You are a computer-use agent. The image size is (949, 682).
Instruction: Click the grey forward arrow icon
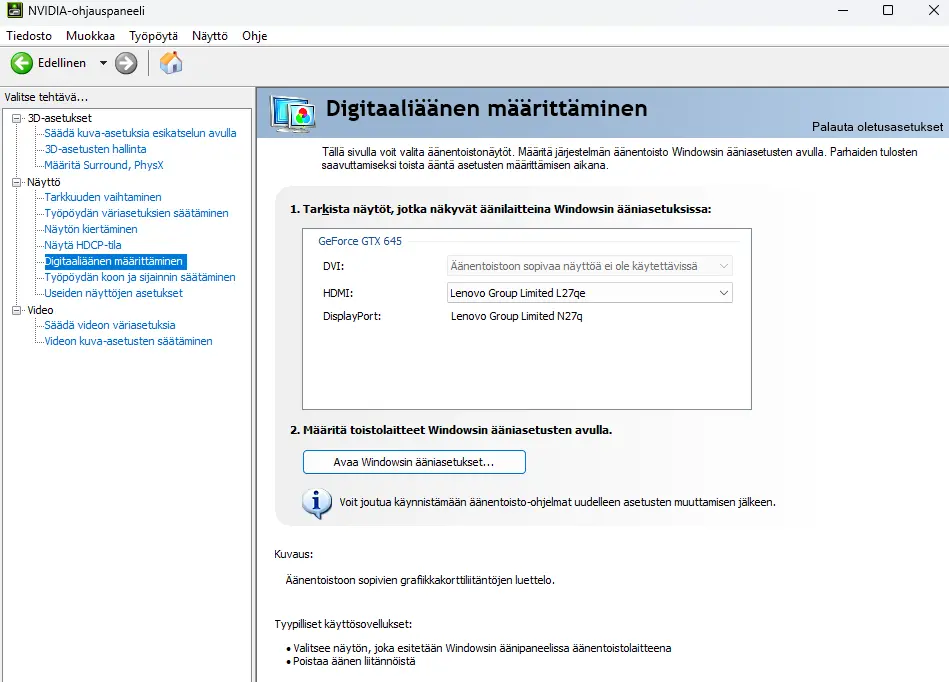click(126, 63)
